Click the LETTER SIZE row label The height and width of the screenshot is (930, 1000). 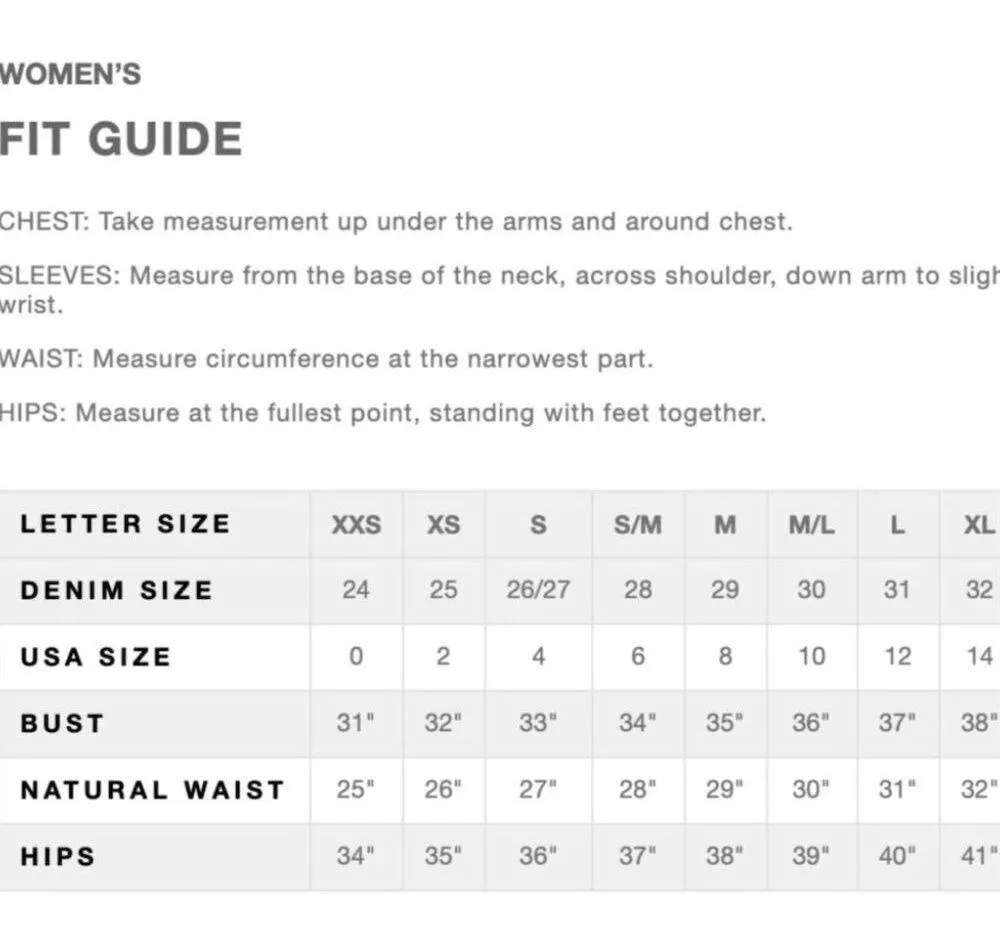pos(125,524)
